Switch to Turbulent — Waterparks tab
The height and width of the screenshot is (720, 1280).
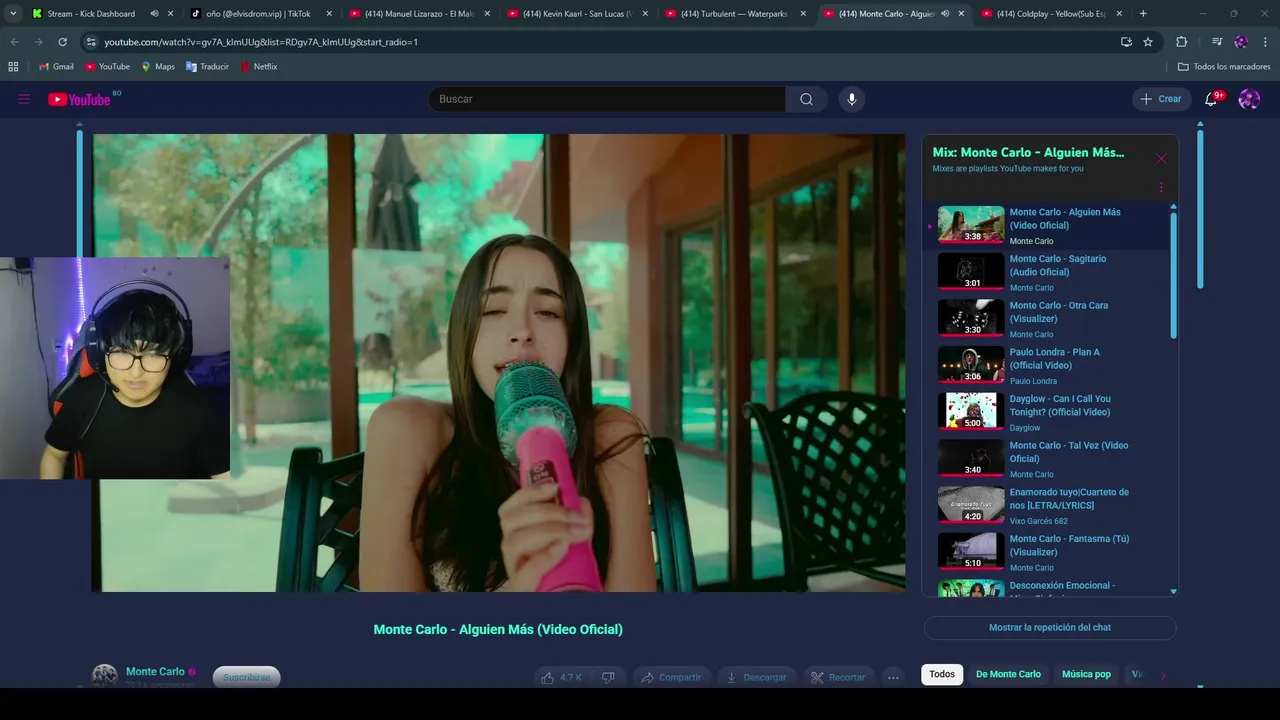click(x=735, y=14)
